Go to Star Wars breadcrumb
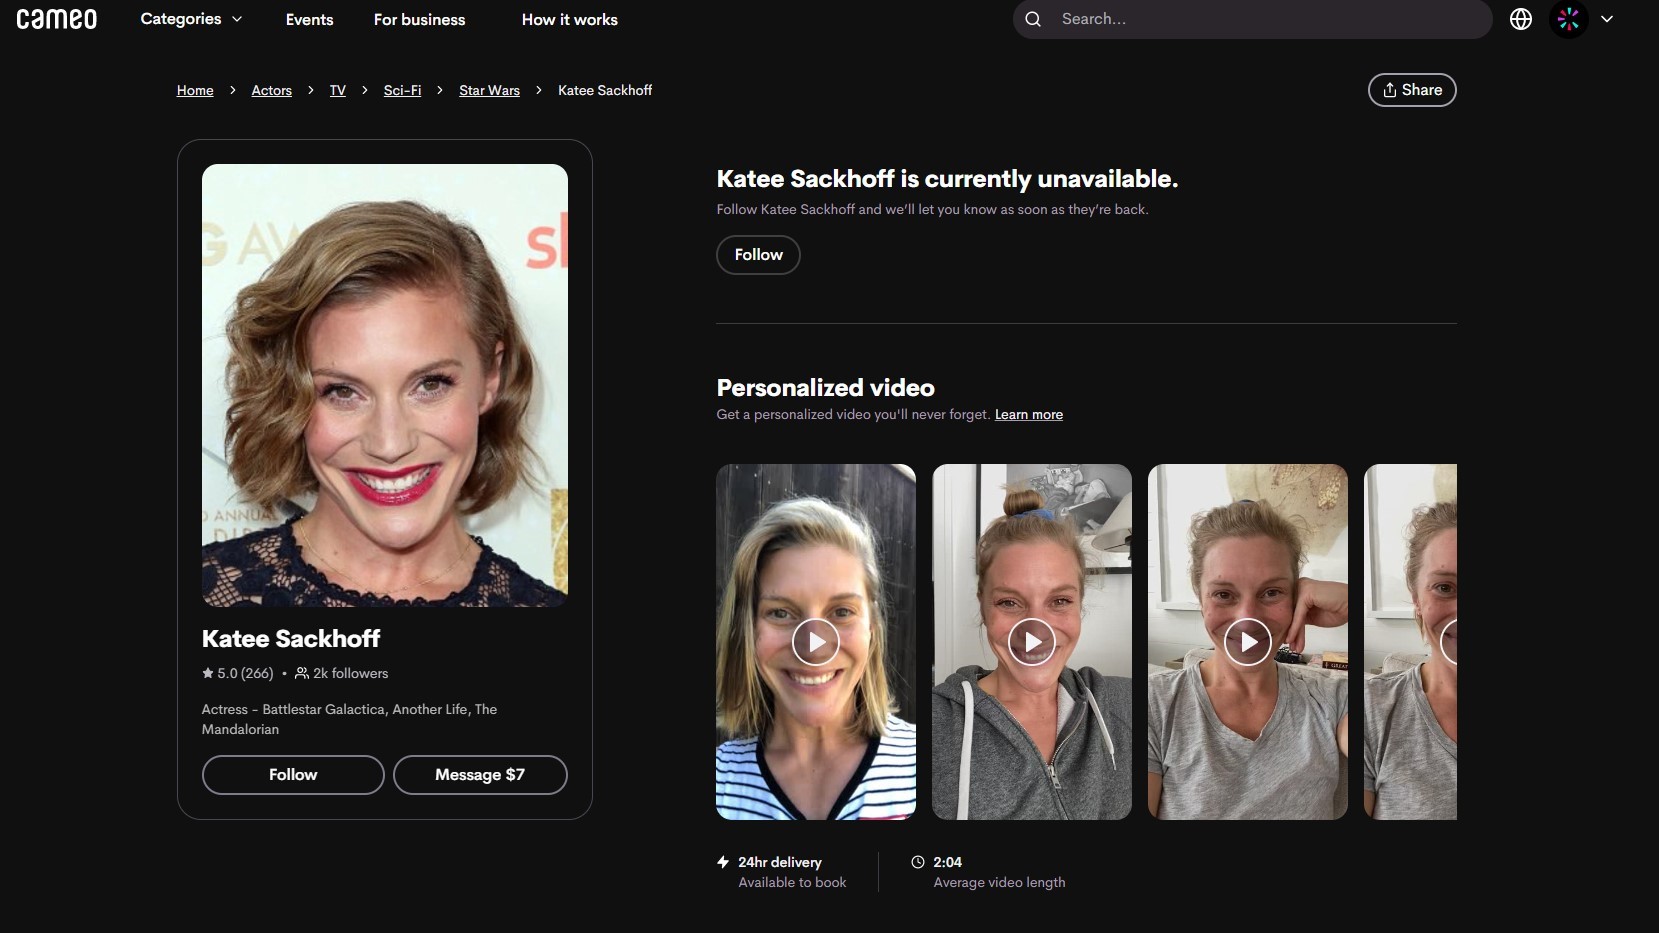This screenshot has height=933, width=1659. 489,90
